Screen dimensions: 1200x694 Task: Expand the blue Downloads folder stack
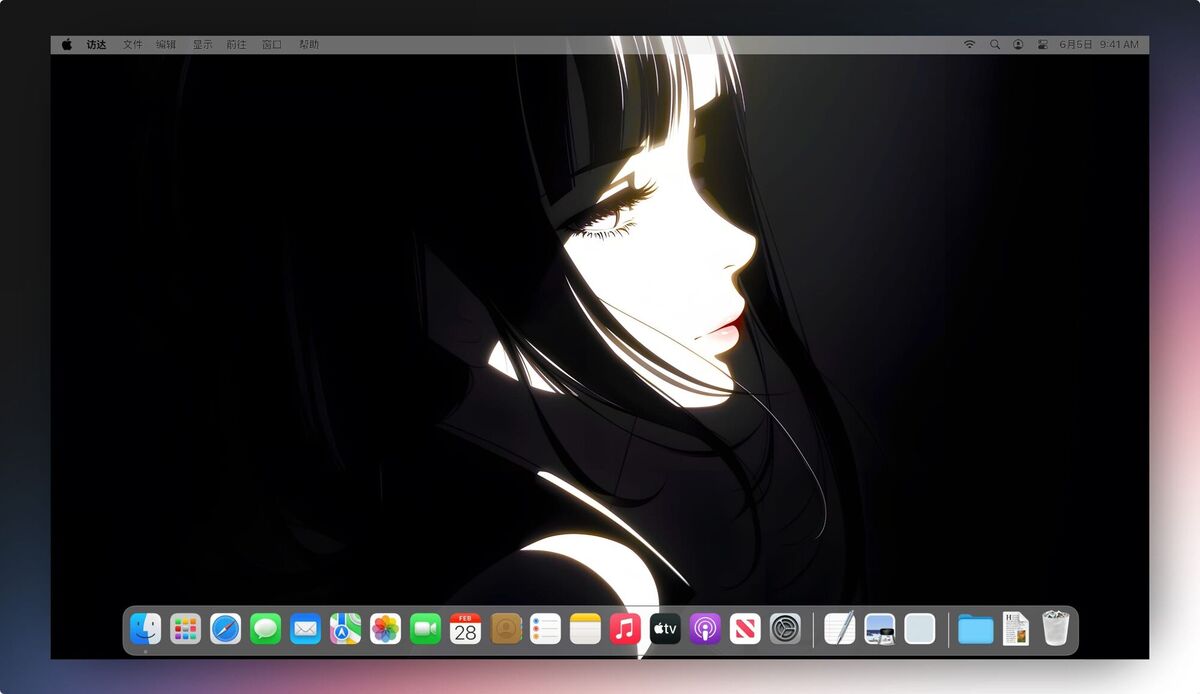[975, 629]
